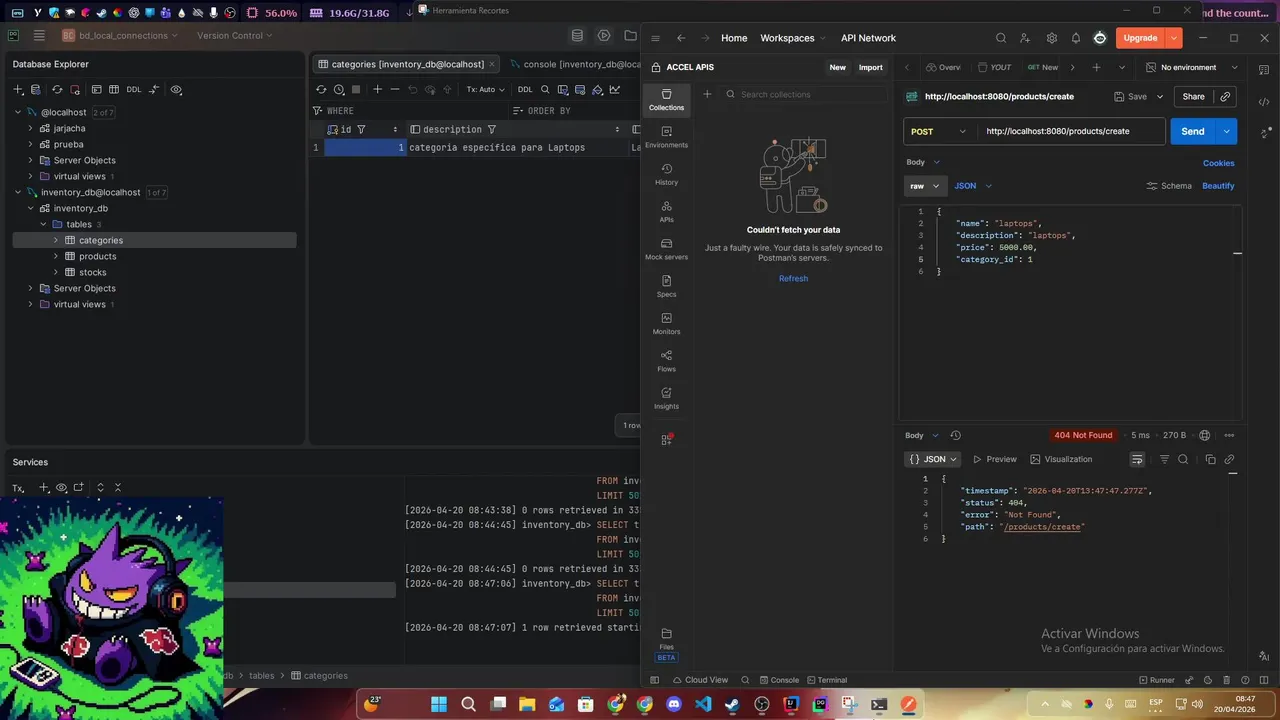Image resolution: width=1280 pixels, height=720 pixels.
Task: Collapse inventory_db@localhost data source node
Action: pyautogui.click(x=18, y=192)
